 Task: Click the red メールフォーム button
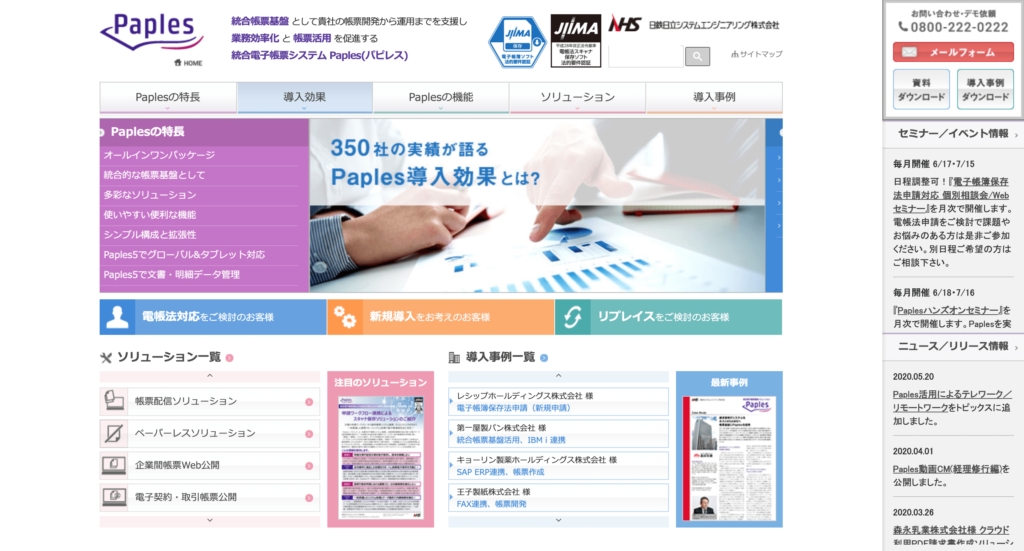tap(953, 52)
